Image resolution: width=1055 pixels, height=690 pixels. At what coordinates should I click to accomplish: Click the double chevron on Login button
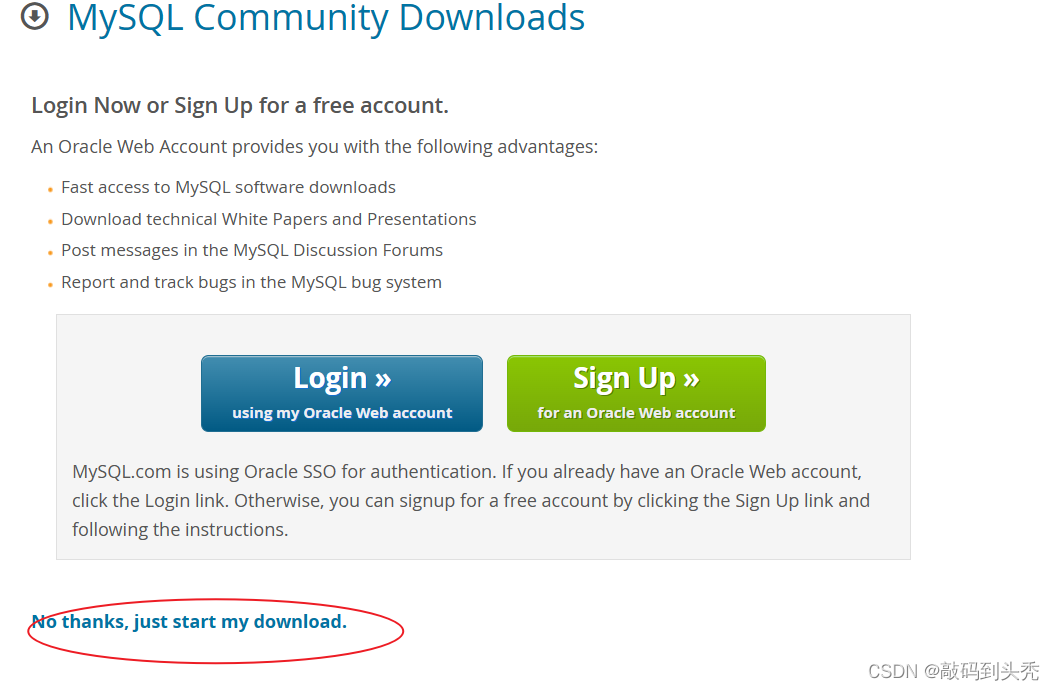pos(383,380)
